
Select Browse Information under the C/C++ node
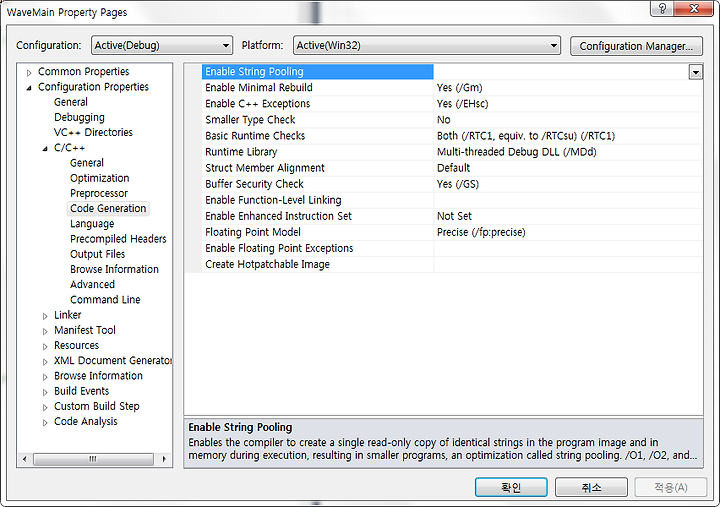pos(114,269)
